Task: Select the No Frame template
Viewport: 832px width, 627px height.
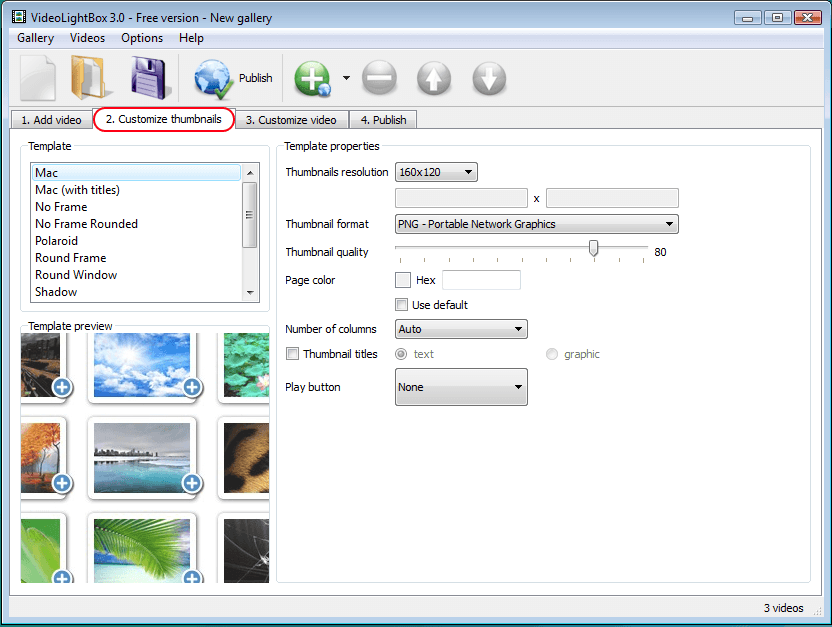Action: [137, 207]
